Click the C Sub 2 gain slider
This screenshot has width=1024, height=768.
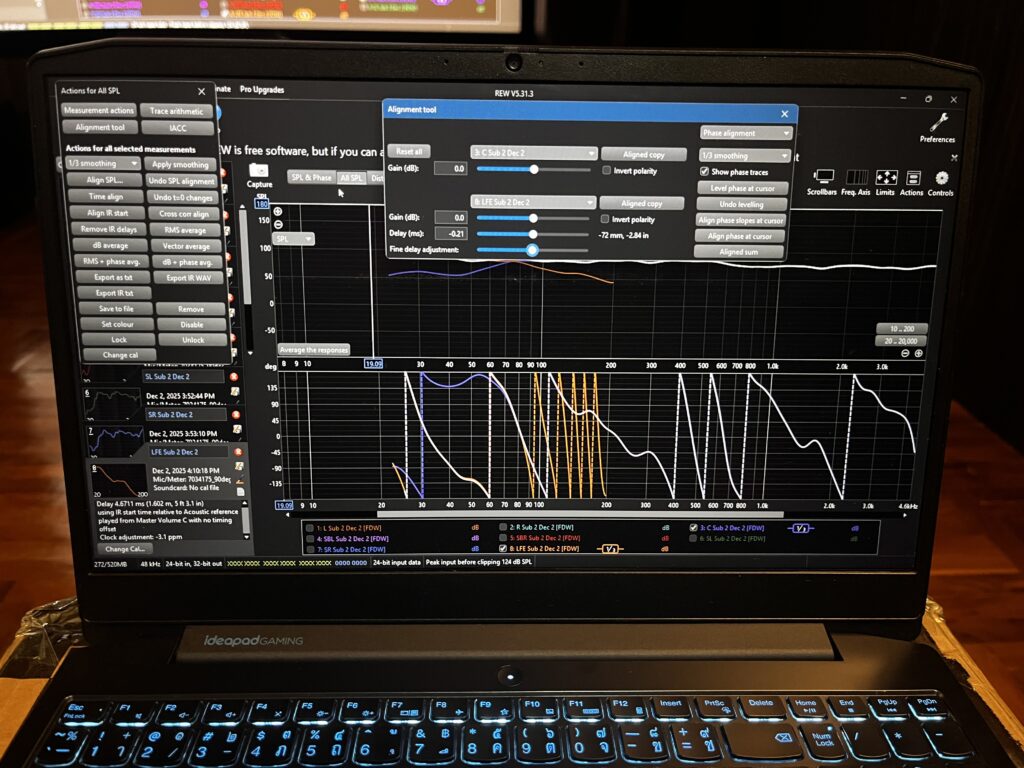click(534, 169)
